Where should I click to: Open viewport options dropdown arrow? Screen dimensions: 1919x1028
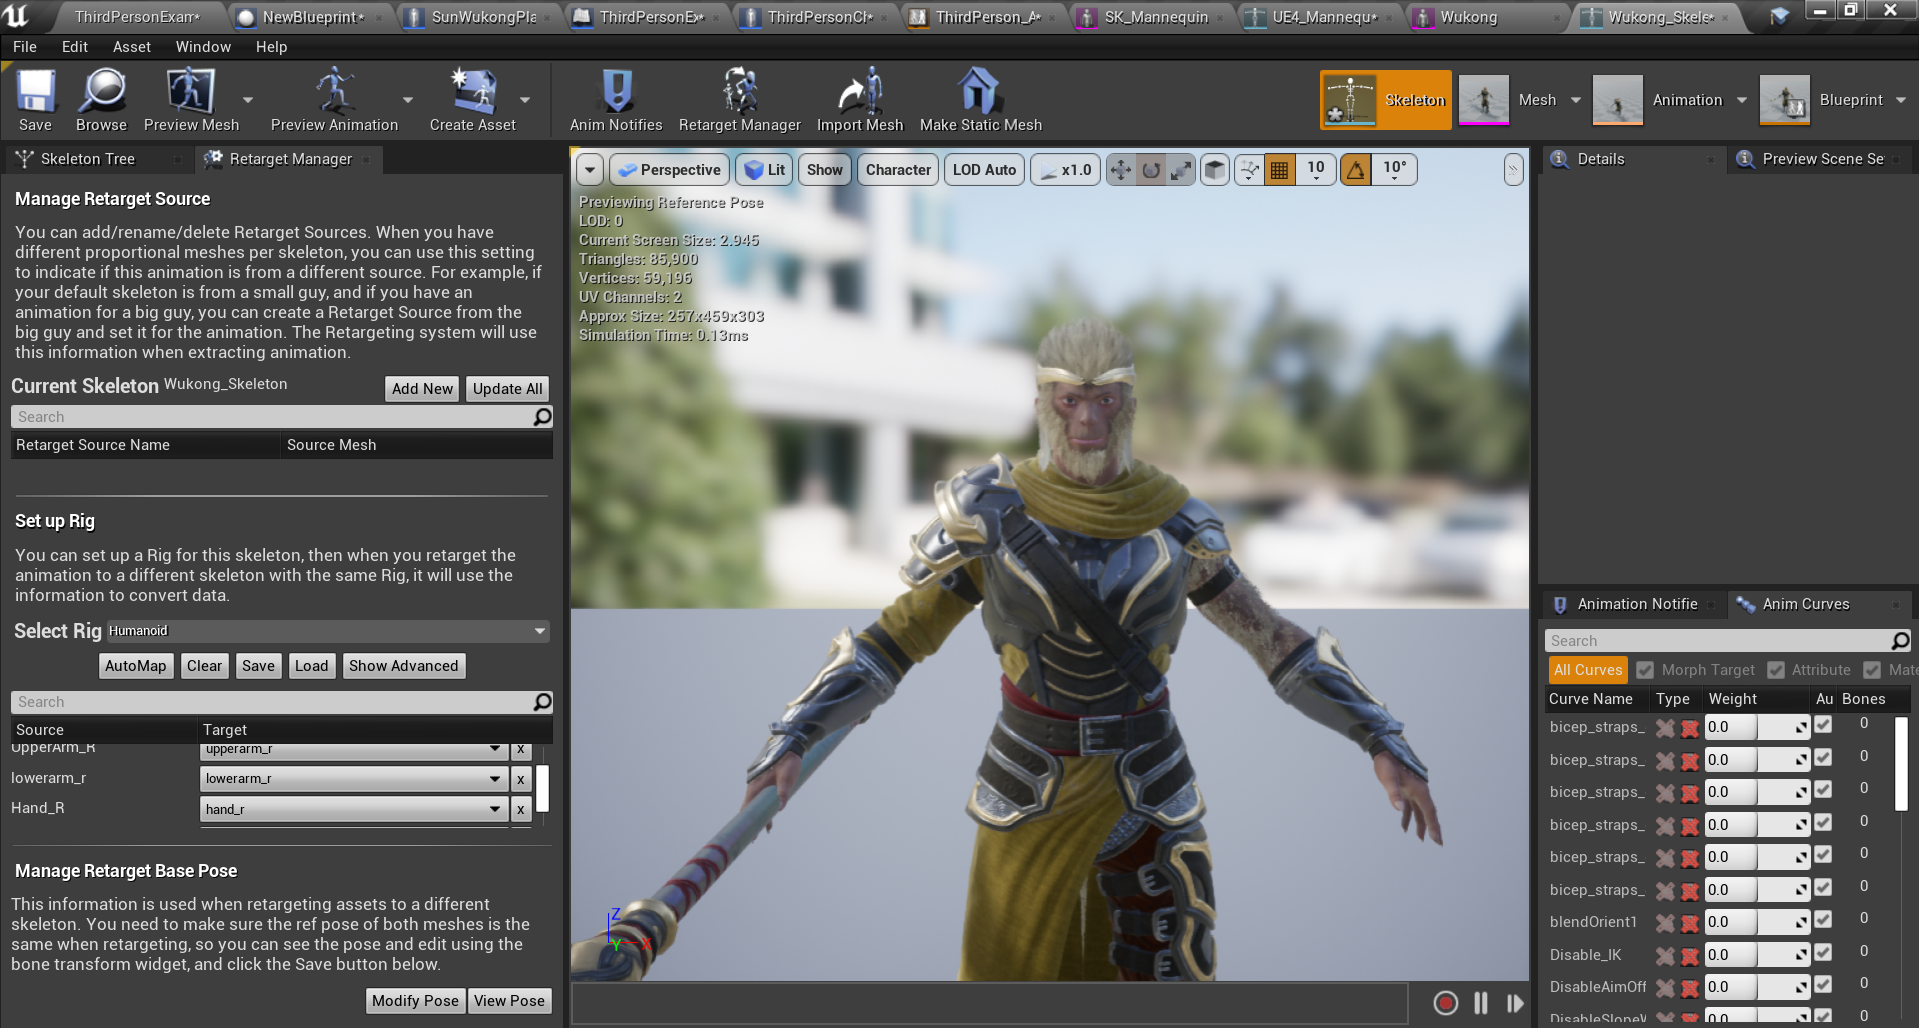coord(590,170)
